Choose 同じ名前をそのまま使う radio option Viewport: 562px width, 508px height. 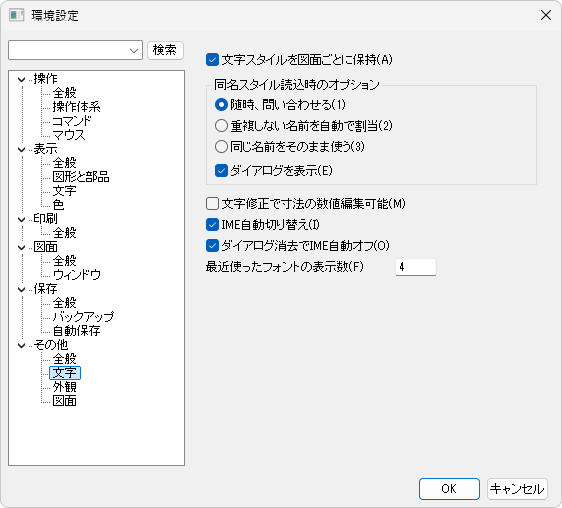point(221,146)
